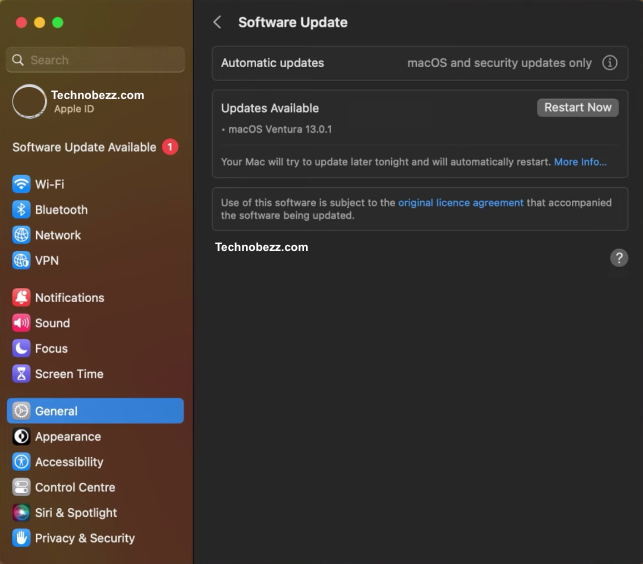
Task: Select the Focus moon icon
Action: 21,349
